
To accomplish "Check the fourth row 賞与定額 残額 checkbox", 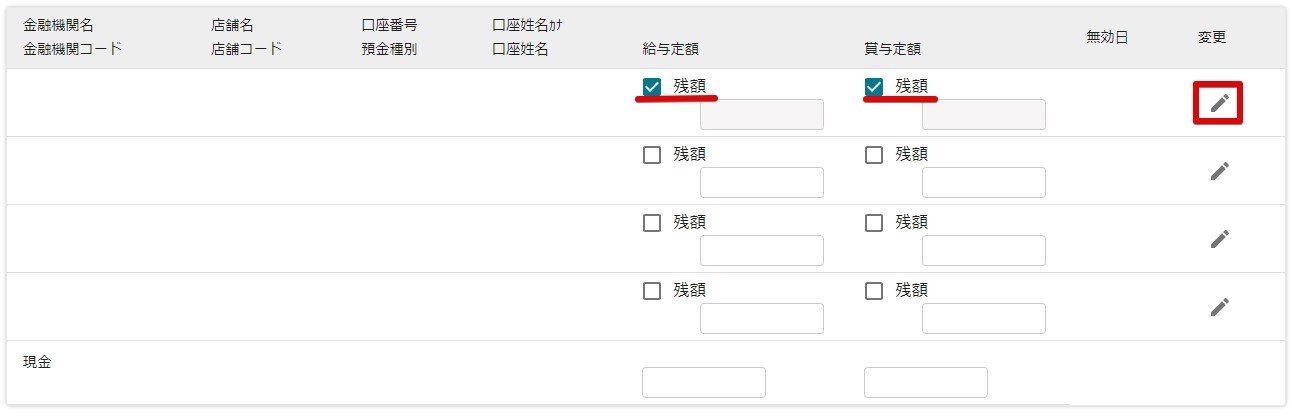I will (x=874, y=291).
